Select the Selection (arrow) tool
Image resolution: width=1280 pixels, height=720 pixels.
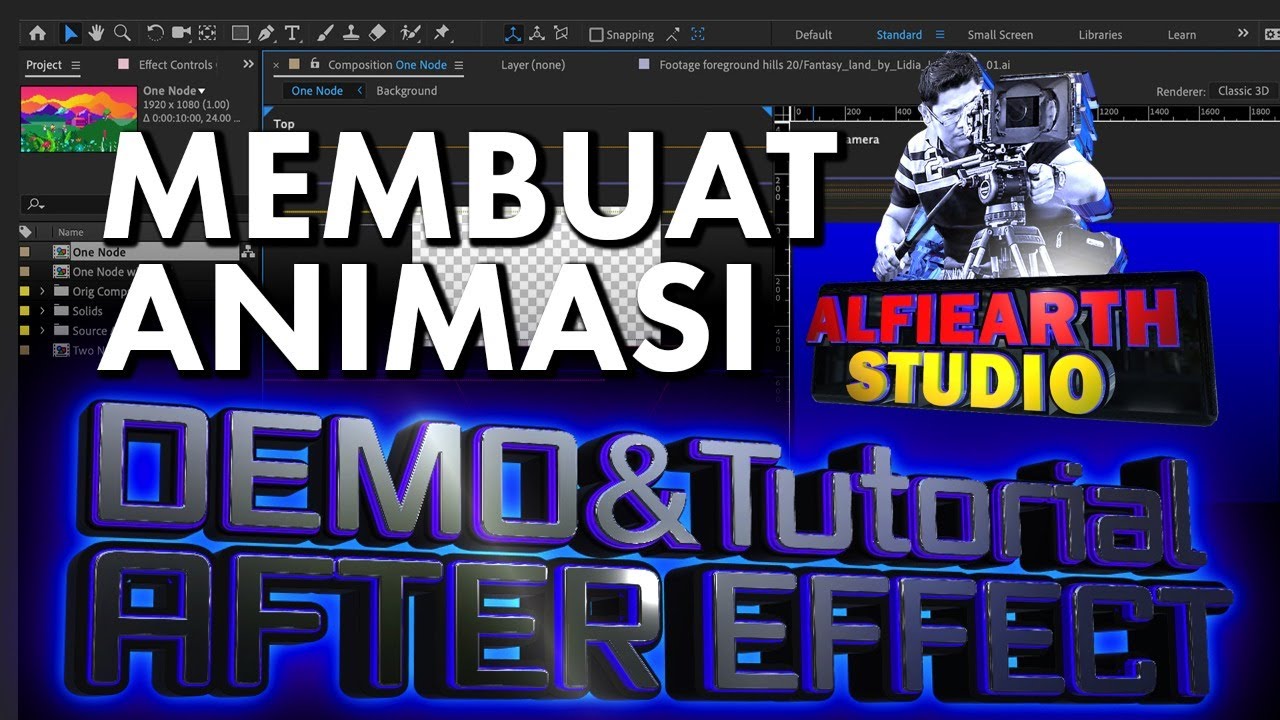tap(71, 33)
